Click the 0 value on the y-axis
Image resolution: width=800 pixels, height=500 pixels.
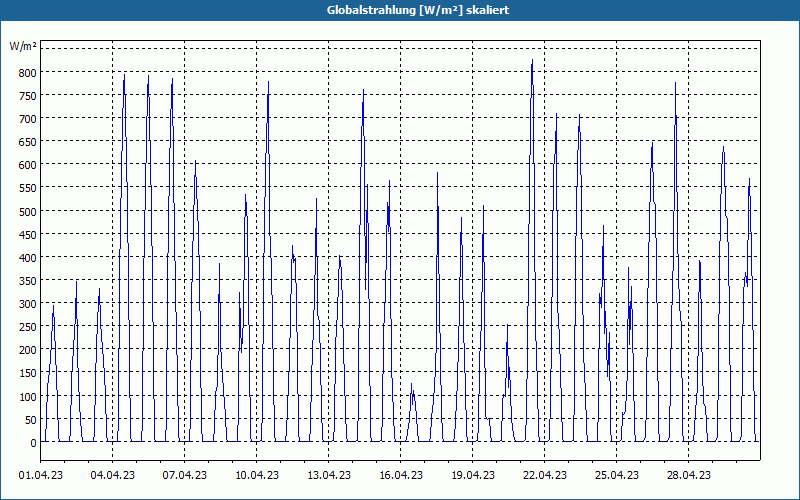[33, 443]
